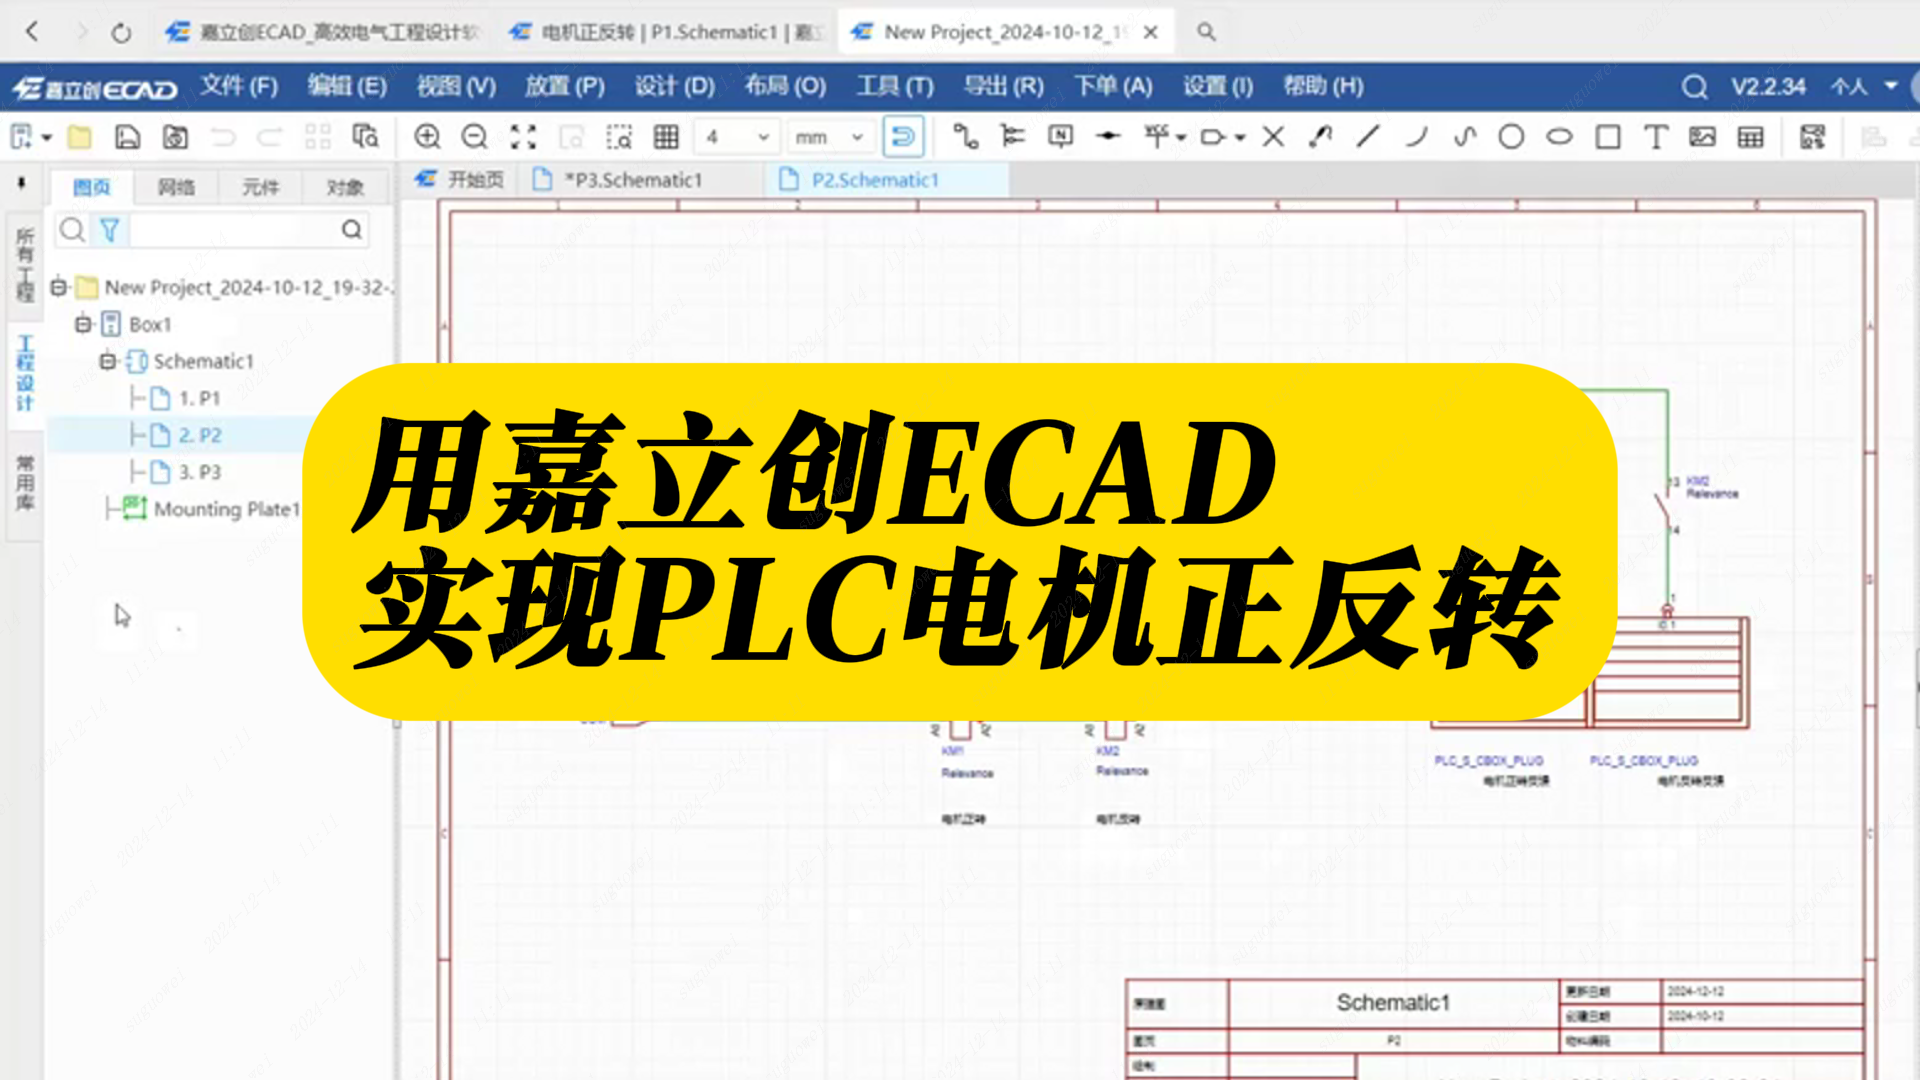1920x1080 pixels.
Task: Open the grid size dropdown showing 4
Action: [x=737, y=137]
